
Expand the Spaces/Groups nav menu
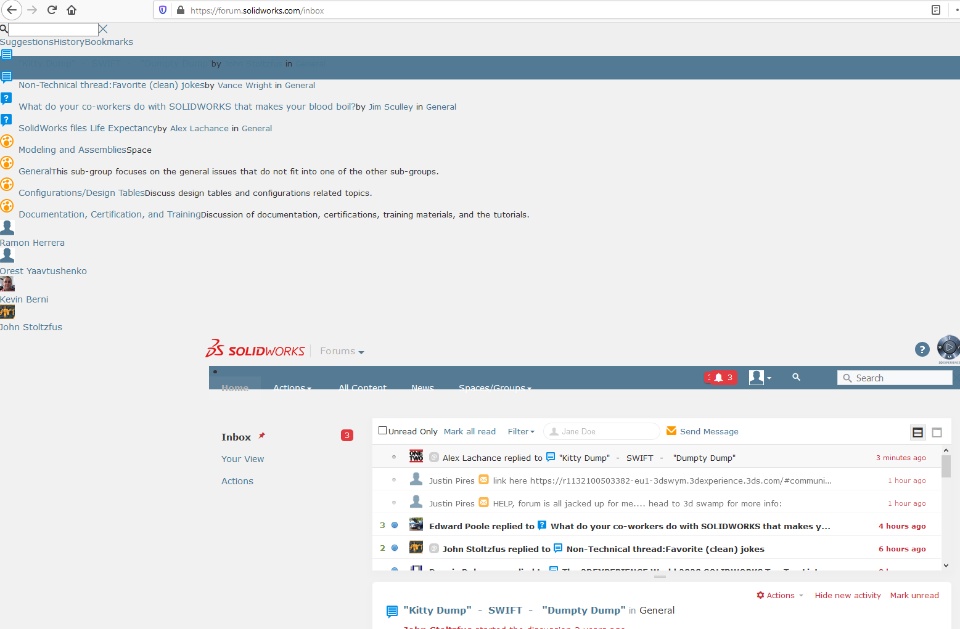pyautogui.click(x=495, y=387)
